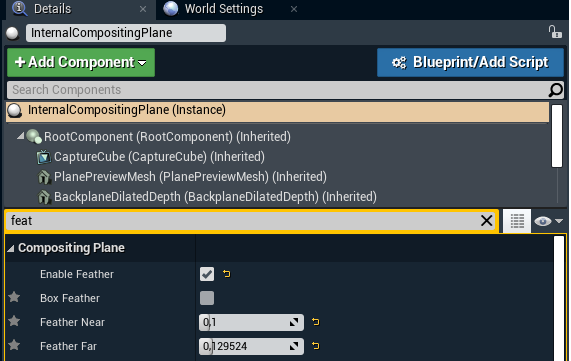
Task: Select the Details tab
Action: (52, 9)
